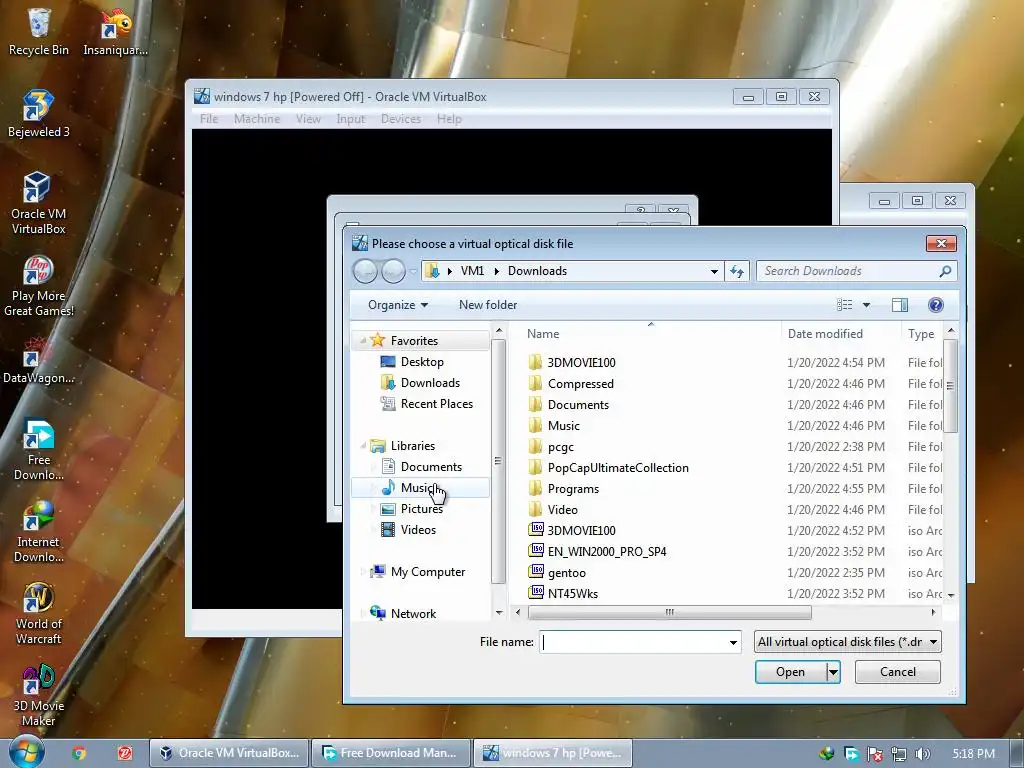Launch World of Warcraft desktop icon
Viewport: 1024px width, 768px height.
[39, 613]
